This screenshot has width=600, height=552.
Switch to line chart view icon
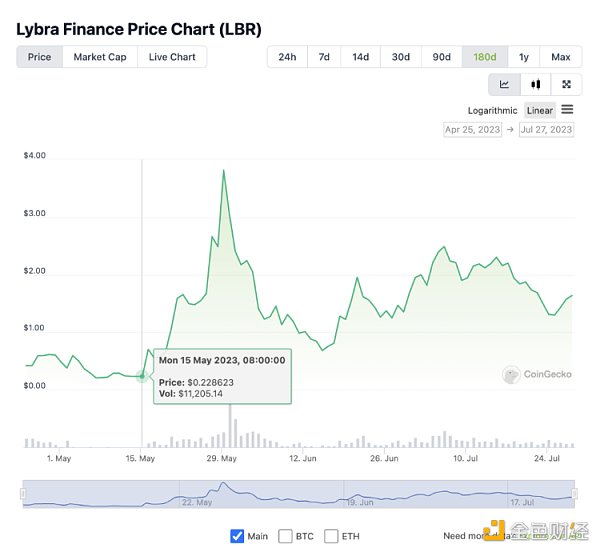click(x=505, y=85)
